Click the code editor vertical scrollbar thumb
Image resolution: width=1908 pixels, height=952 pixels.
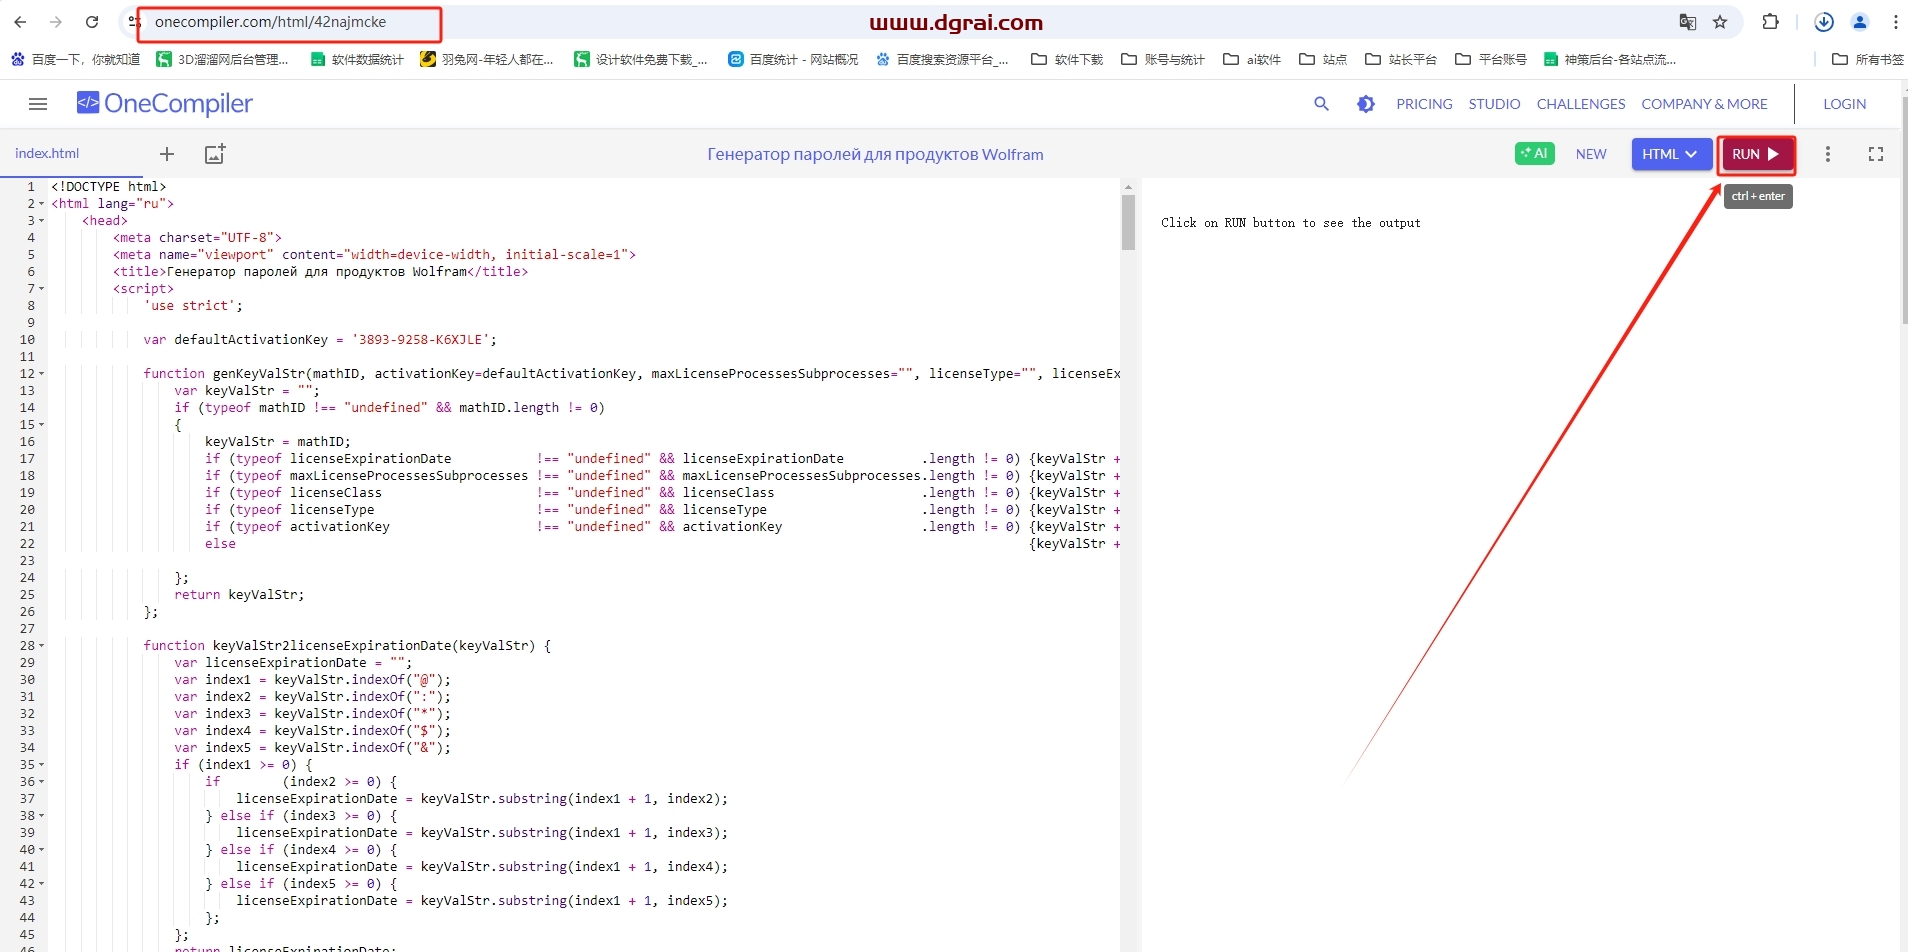pos(1128,222)
